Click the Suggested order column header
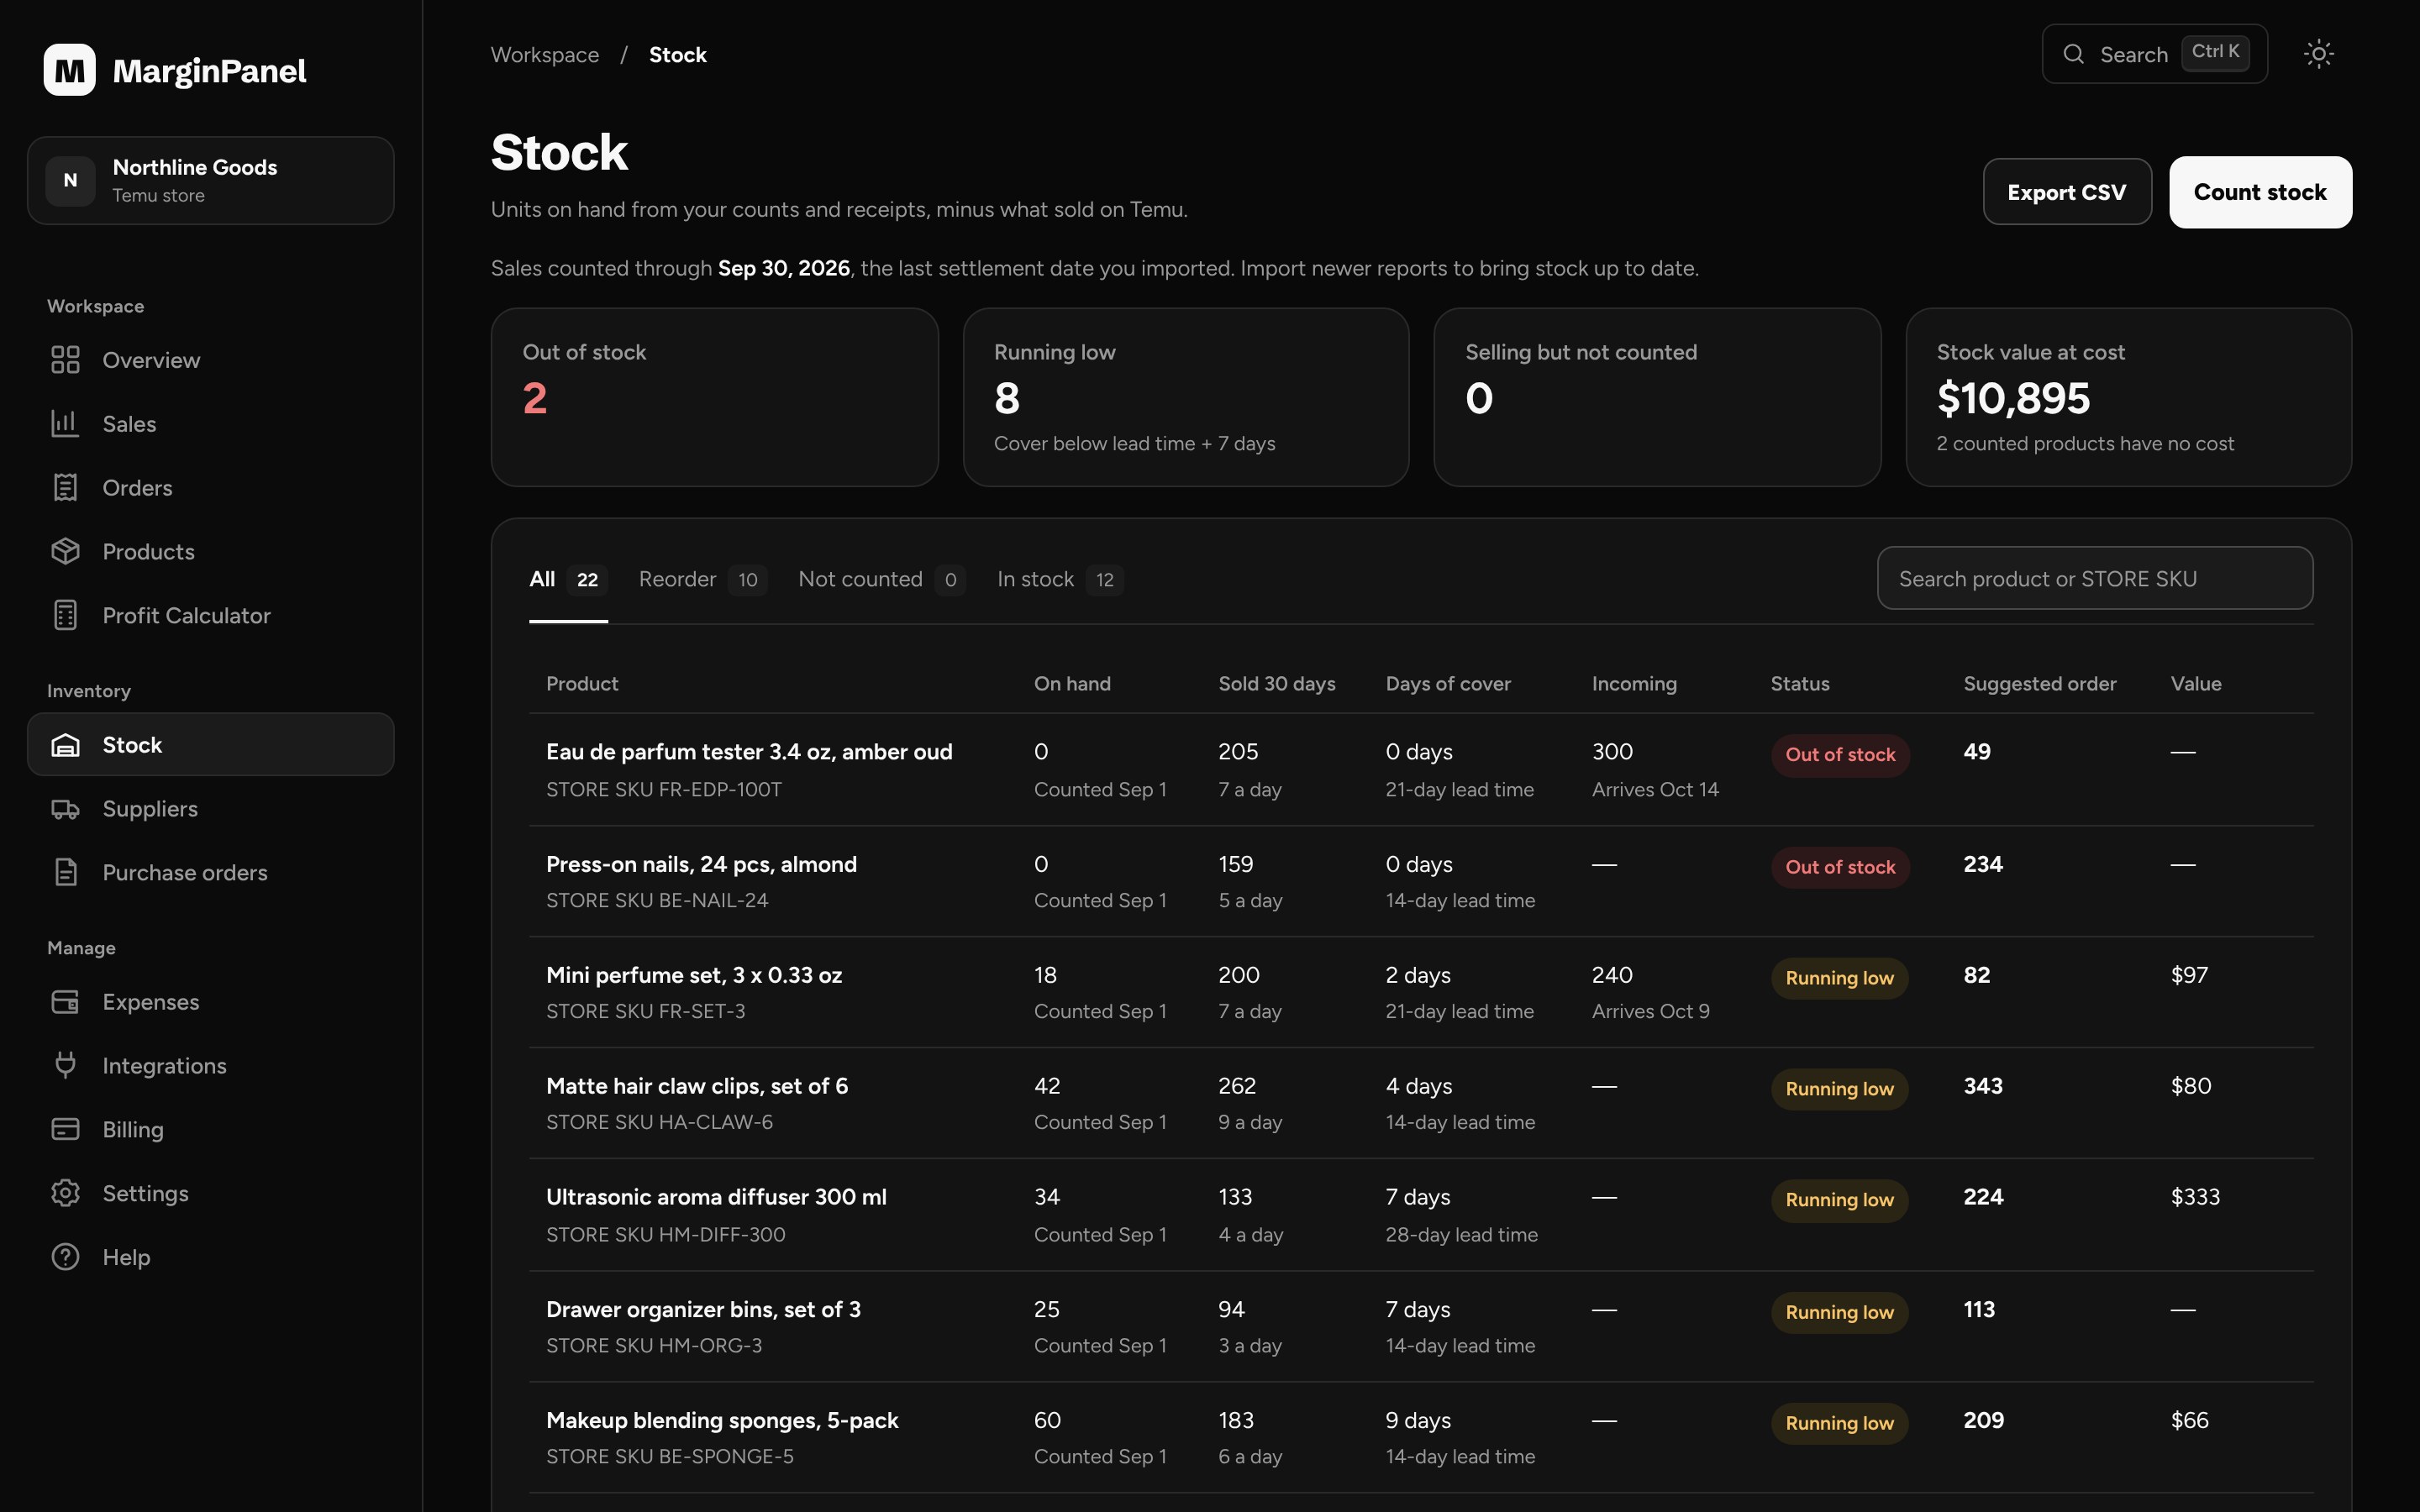The width and height of the screenshot is (2420, 1512). pyautogui.click(x=2040, y=684)
